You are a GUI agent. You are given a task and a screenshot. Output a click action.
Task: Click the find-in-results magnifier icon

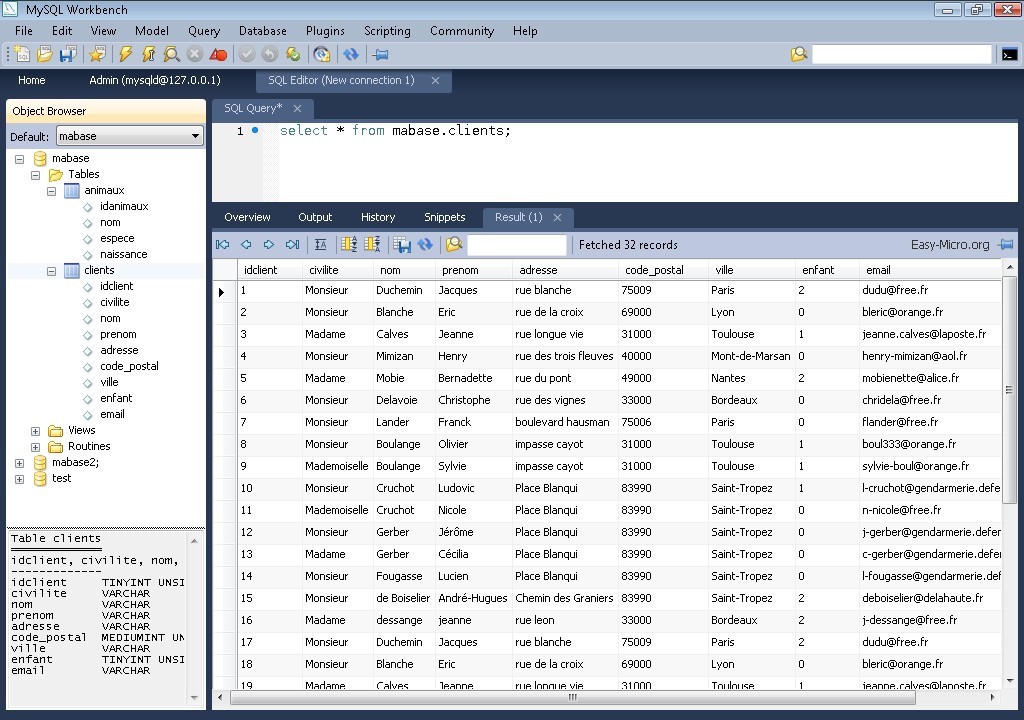tap(454, 244)
